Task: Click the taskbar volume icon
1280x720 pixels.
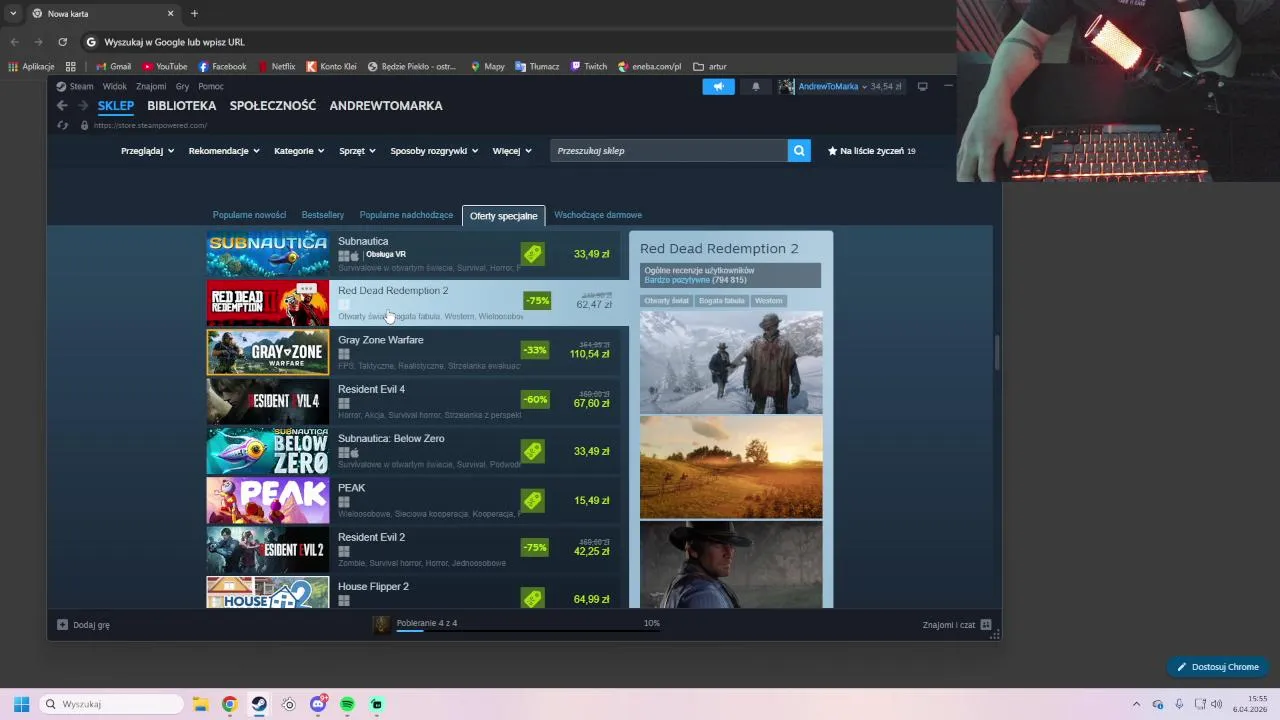Action: [x=1216, y=704]
